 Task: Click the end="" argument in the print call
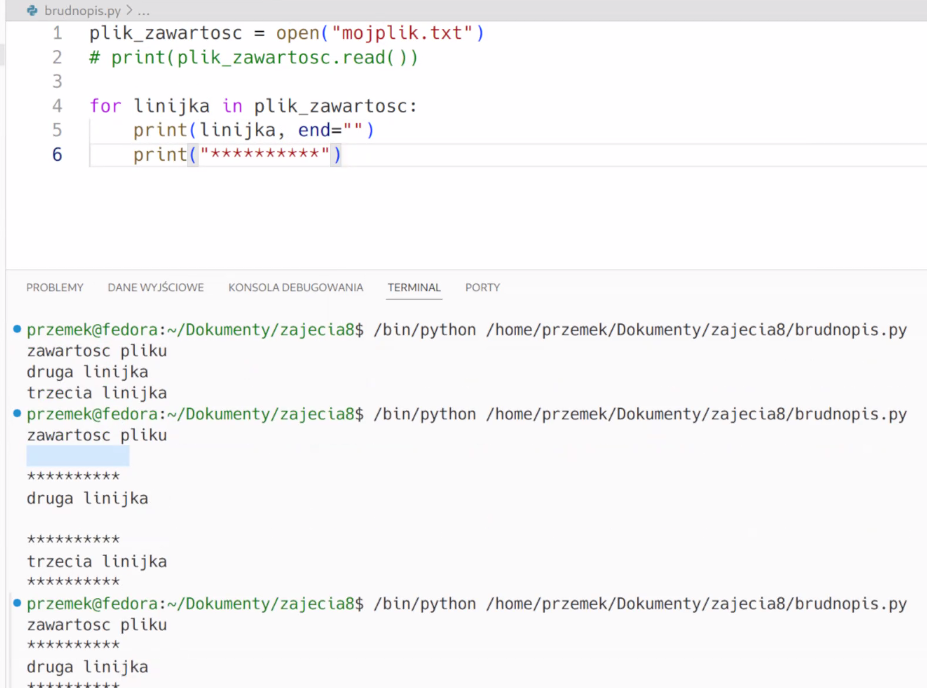330,130
